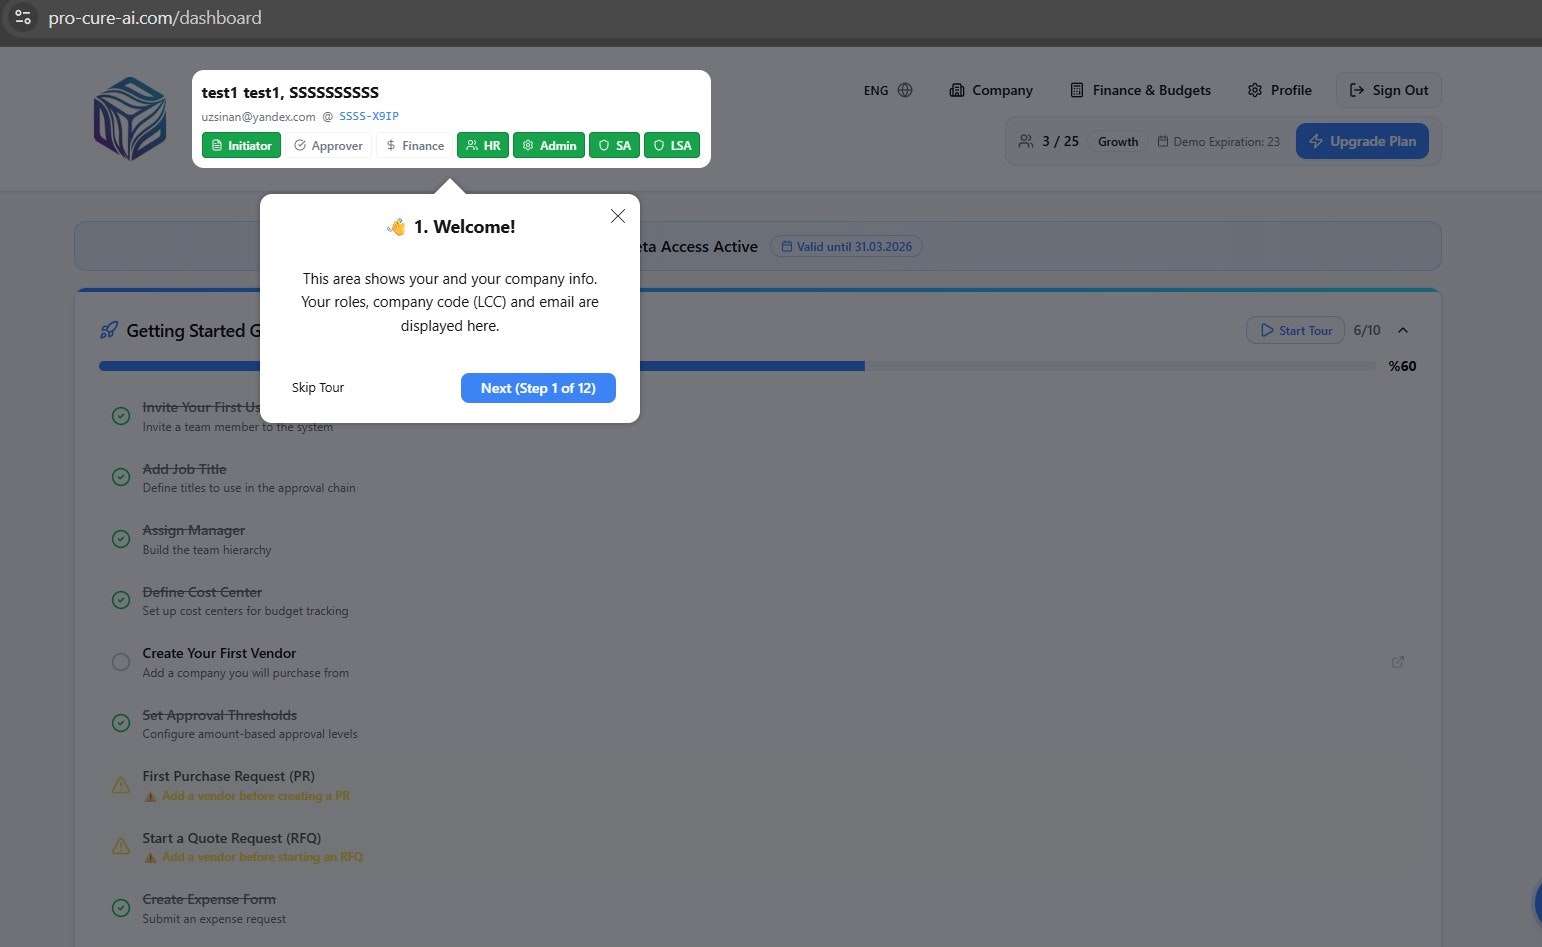Click the browser address bar URL

pos(155,18)
